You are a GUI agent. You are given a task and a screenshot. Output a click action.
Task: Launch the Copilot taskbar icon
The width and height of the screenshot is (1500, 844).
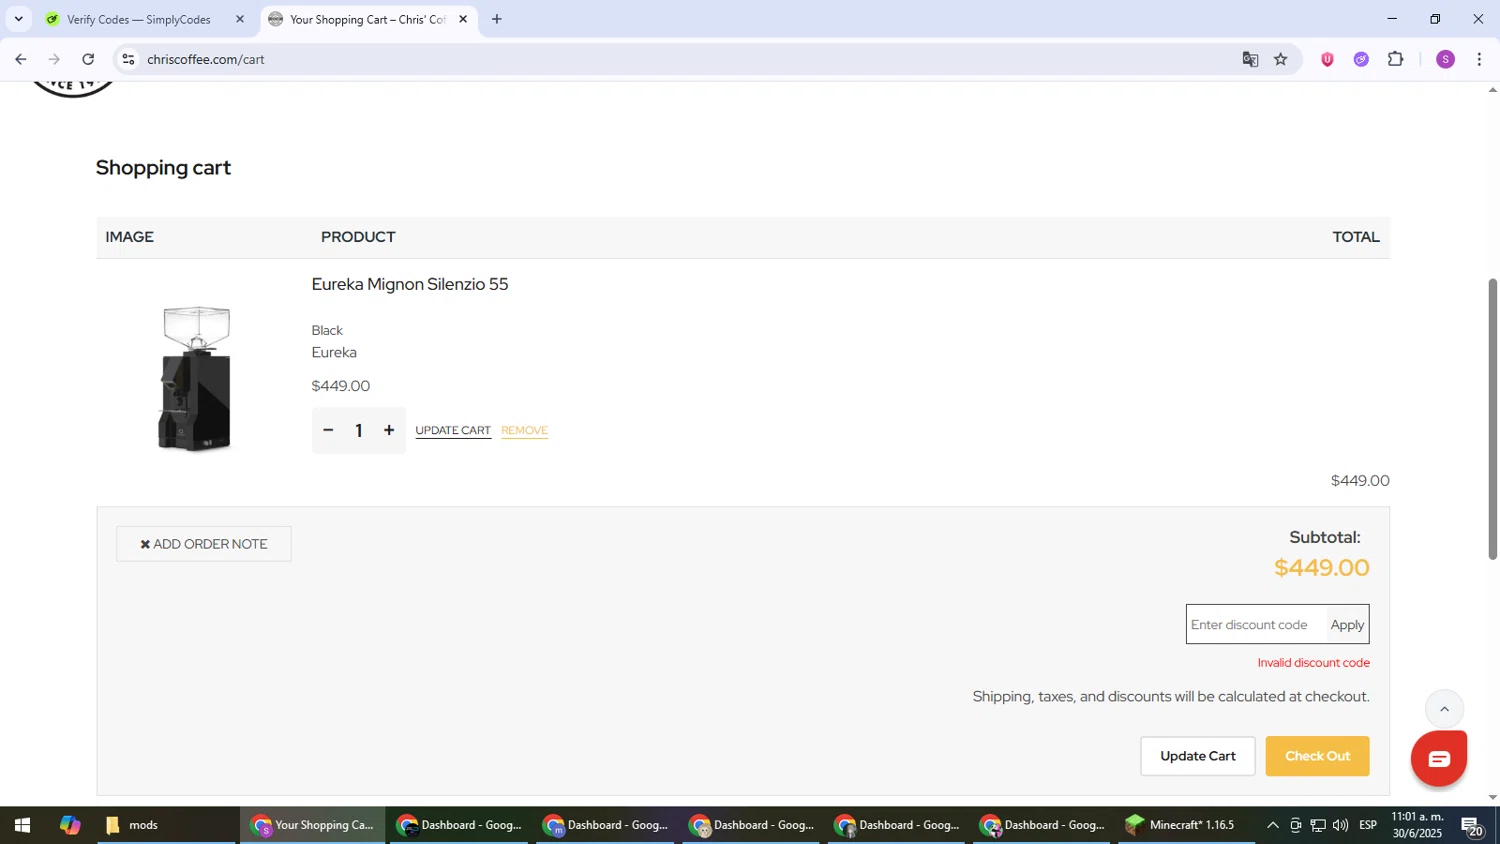(70, 825)
